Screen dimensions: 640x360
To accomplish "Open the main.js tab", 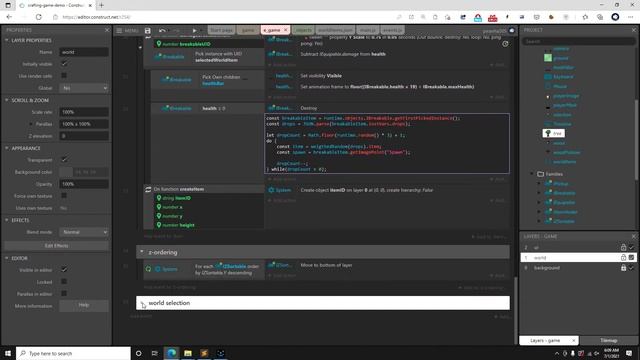I will point(367,30).
